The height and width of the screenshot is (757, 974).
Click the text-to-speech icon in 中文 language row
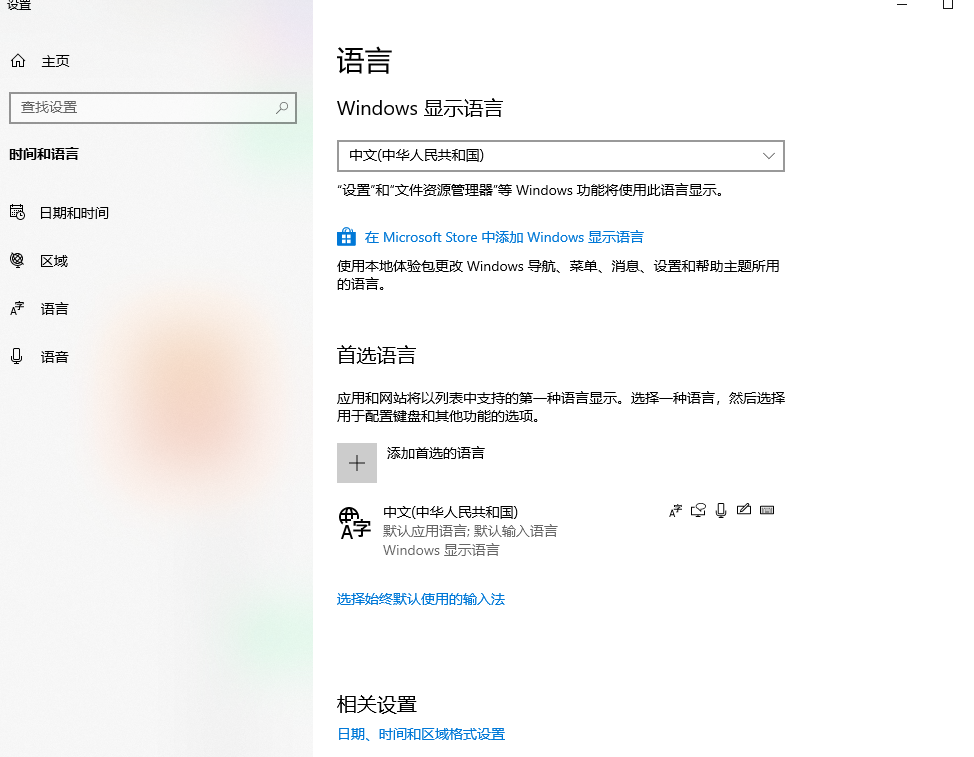pos(699,510)
